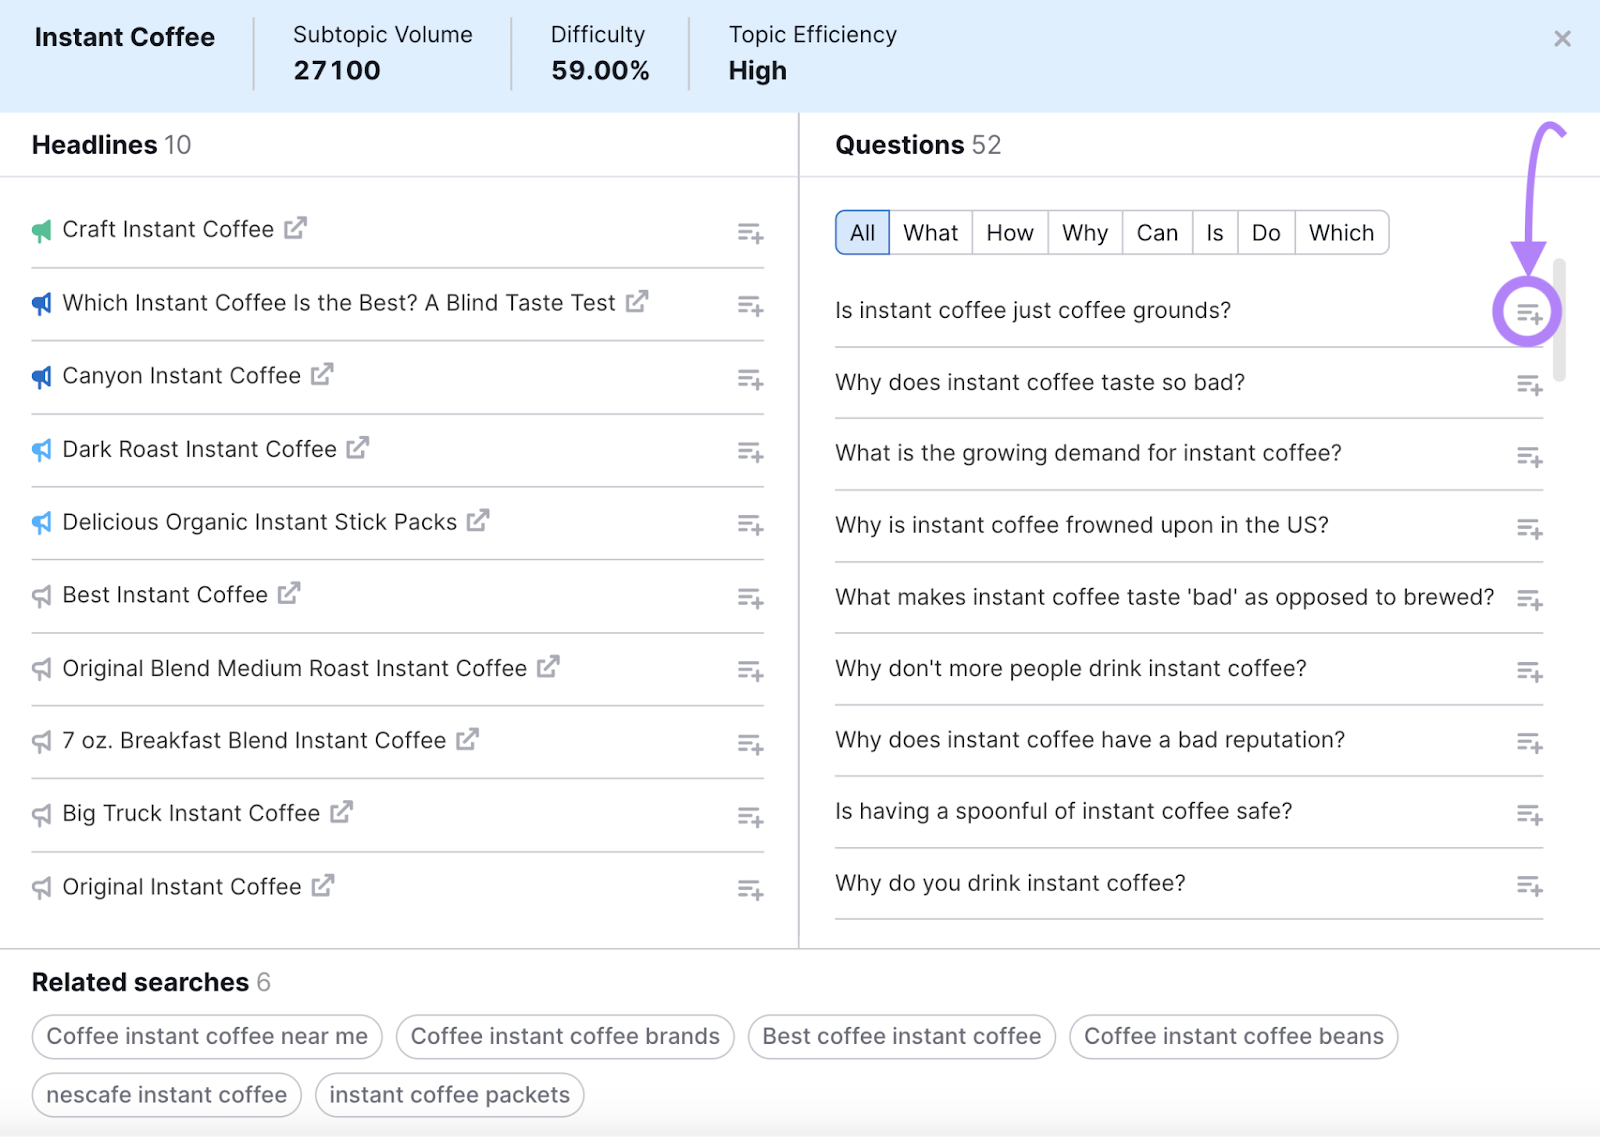This screenshot has height=1137, width=1600.
Task: Click megaphone icon beside "Dark Roast Instant Coffee"
Action: point(40,449)
